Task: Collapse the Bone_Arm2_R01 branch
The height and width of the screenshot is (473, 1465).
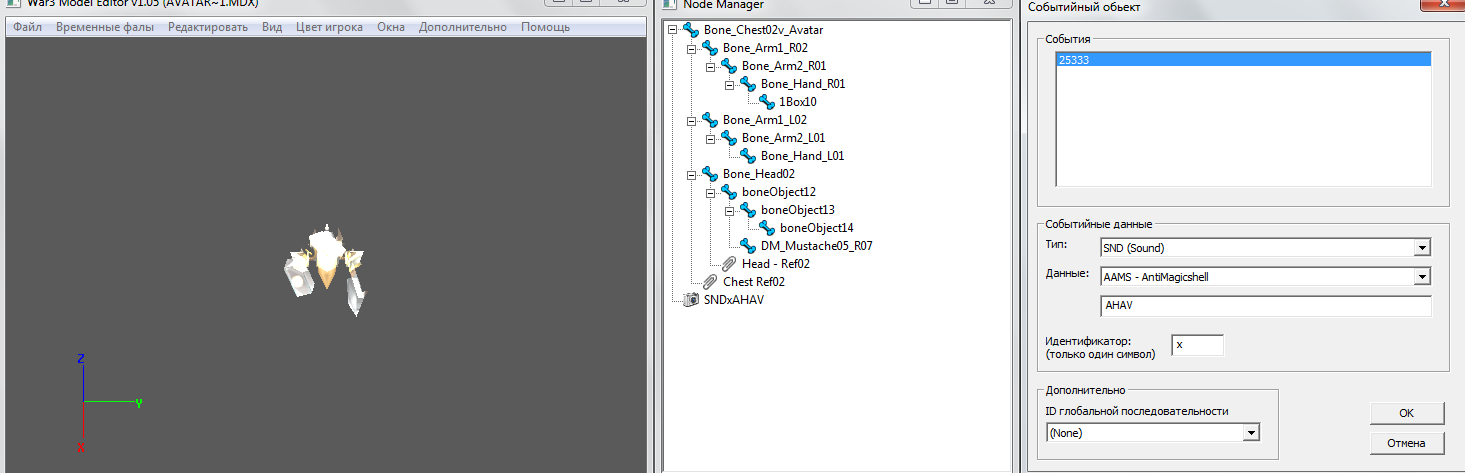Action: click(711, 66)
